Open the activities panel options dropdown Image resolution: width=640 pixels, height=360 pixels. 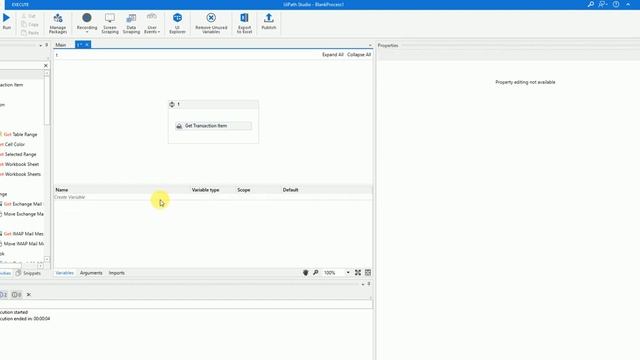click(40, 45)
